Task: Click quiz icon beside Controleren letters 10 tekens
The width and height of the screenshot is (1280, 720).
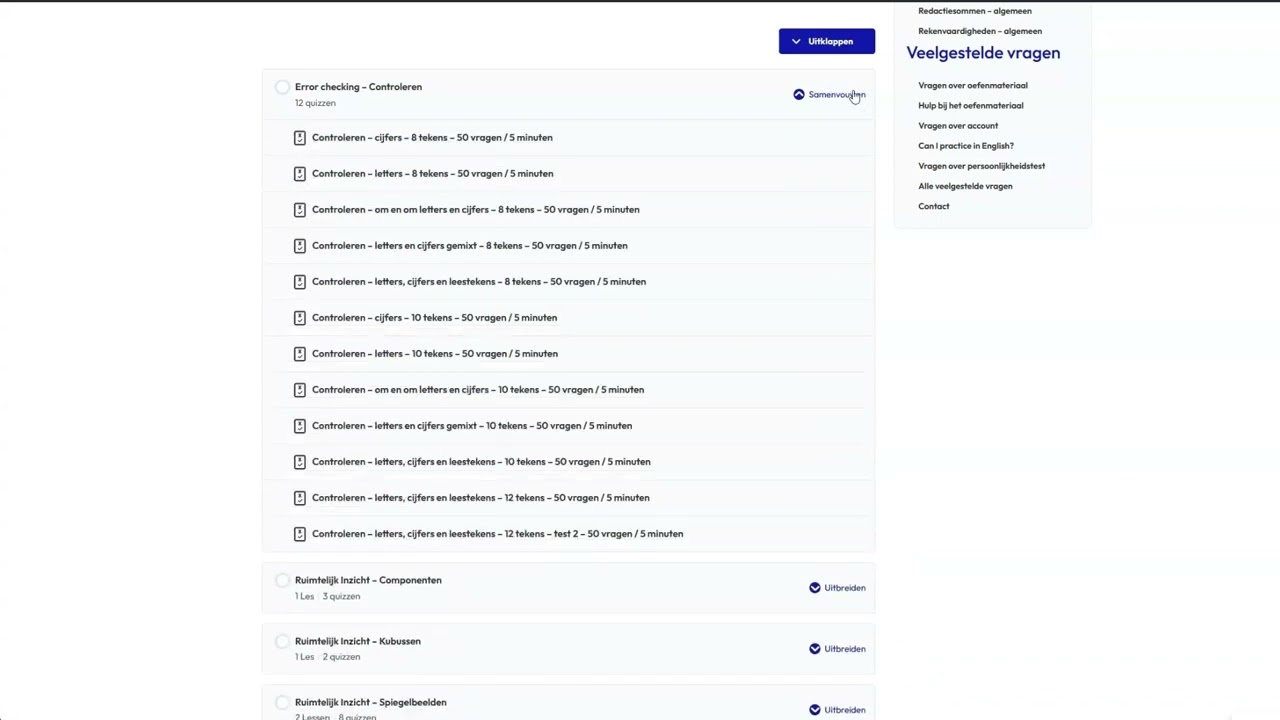Action: tap(299, 354)
